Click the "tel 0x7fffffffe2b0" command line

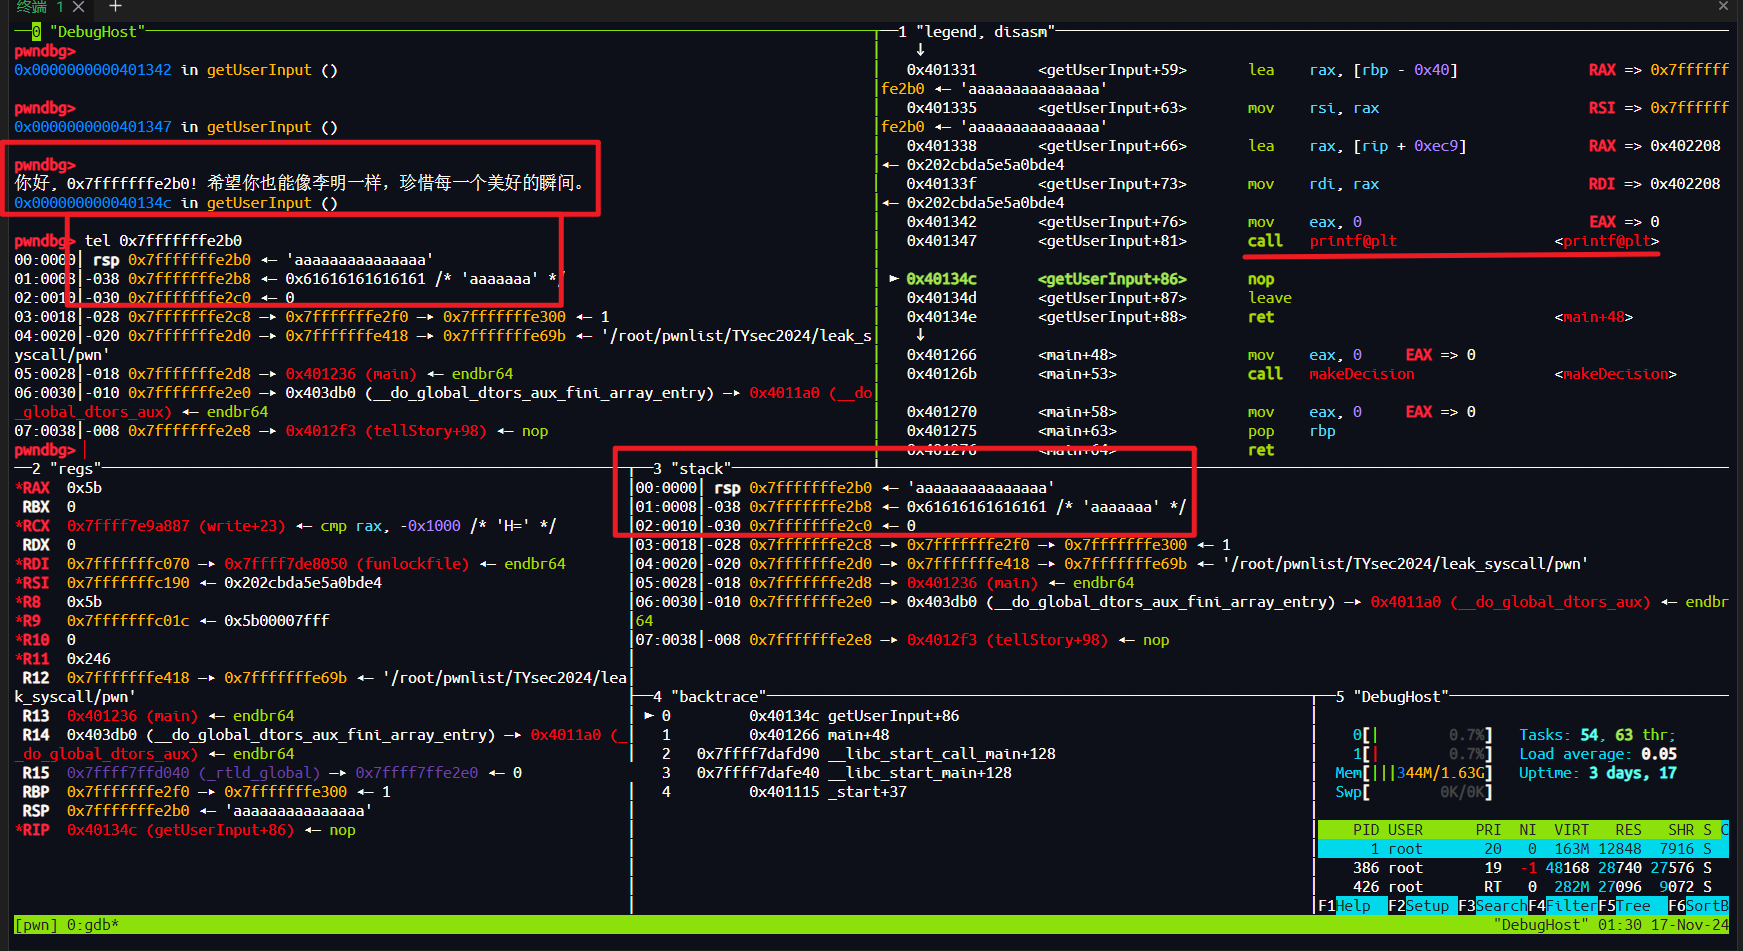coord(163,241)
